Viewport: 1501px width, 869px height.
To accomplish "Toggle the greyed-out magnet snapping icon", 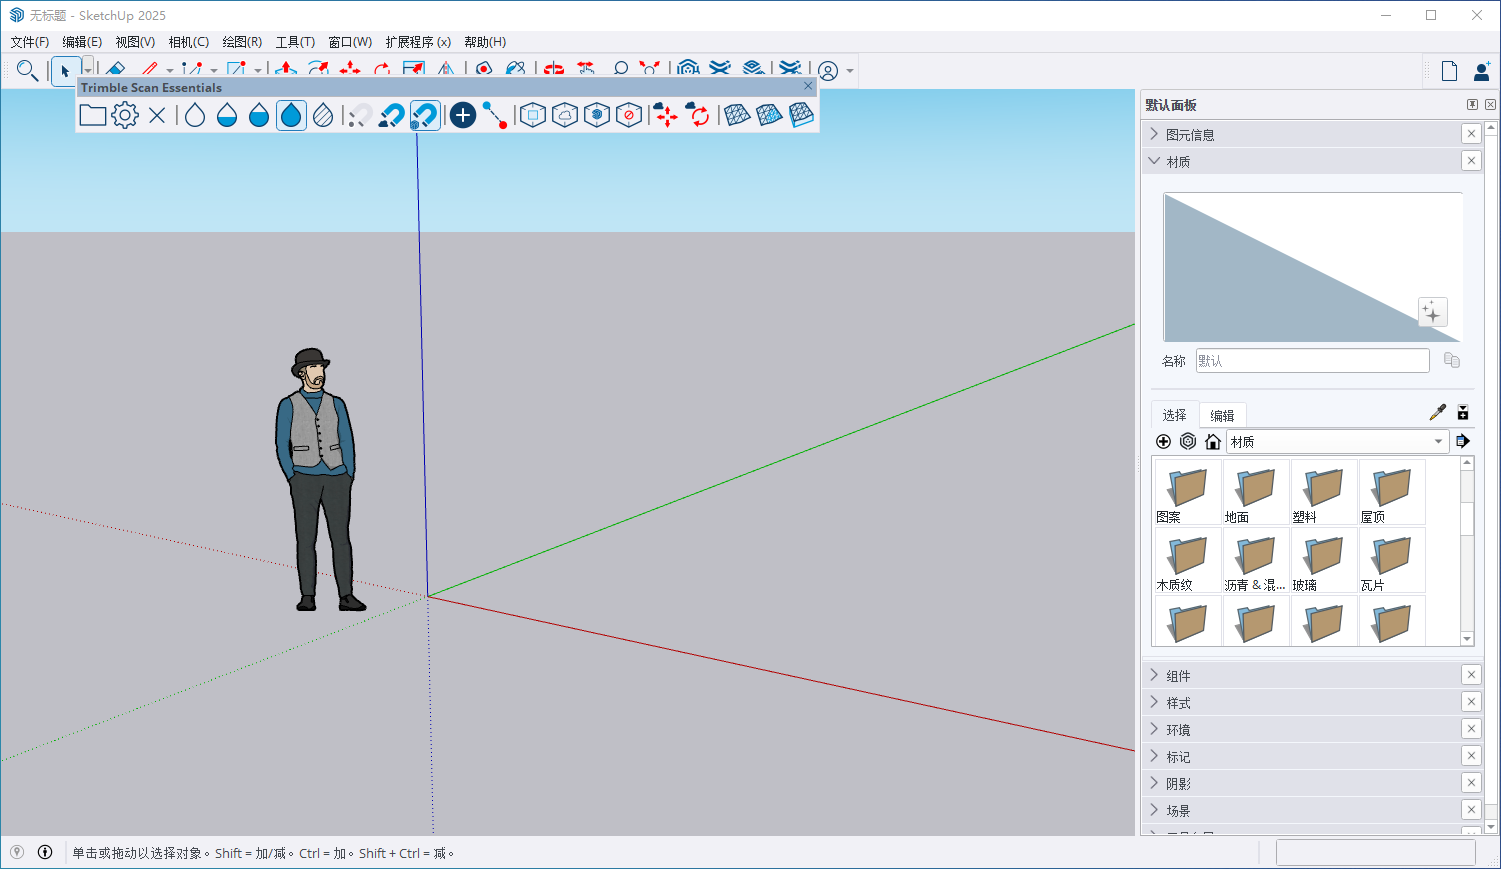I will tap(359, 115).
